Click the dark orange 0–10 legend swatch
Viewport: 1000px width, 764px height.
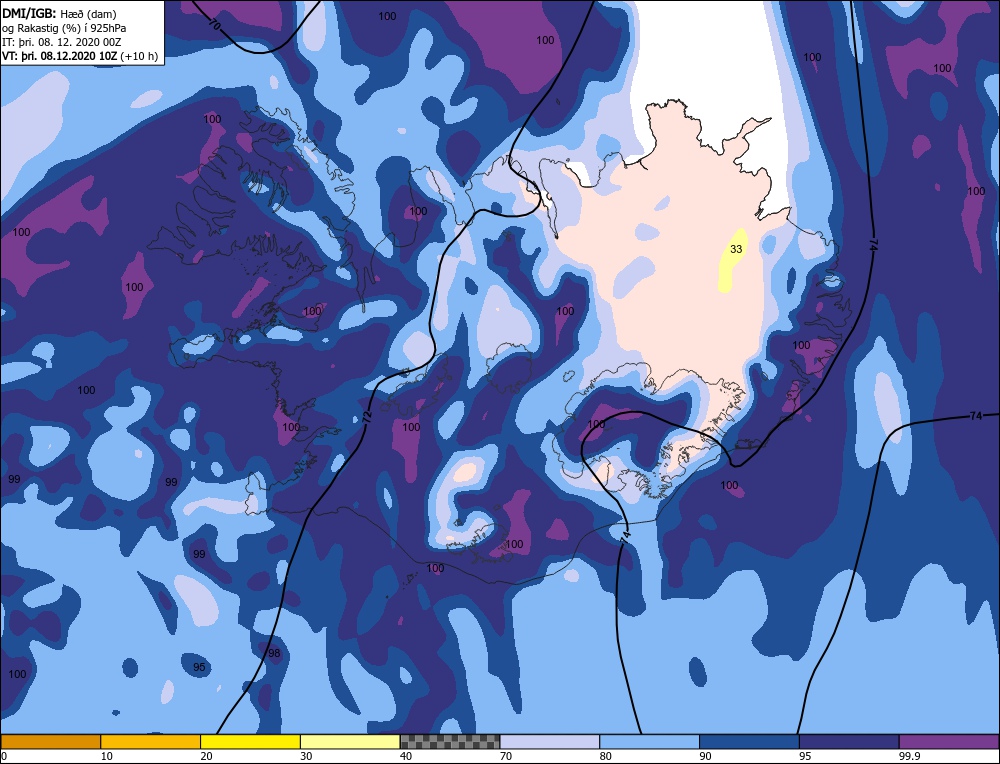coord(50,741)
